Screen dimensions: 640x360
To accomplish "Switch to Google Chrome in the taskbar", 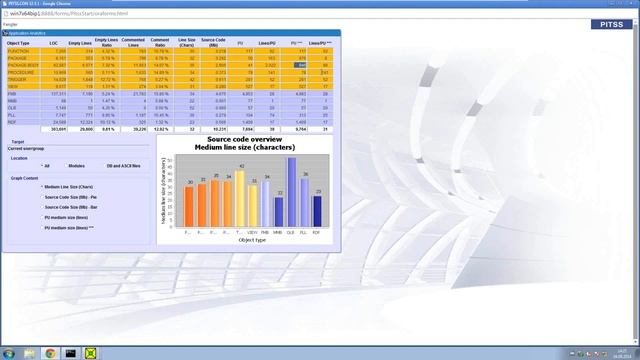I will pyautogui.click(x=50, y=353).
